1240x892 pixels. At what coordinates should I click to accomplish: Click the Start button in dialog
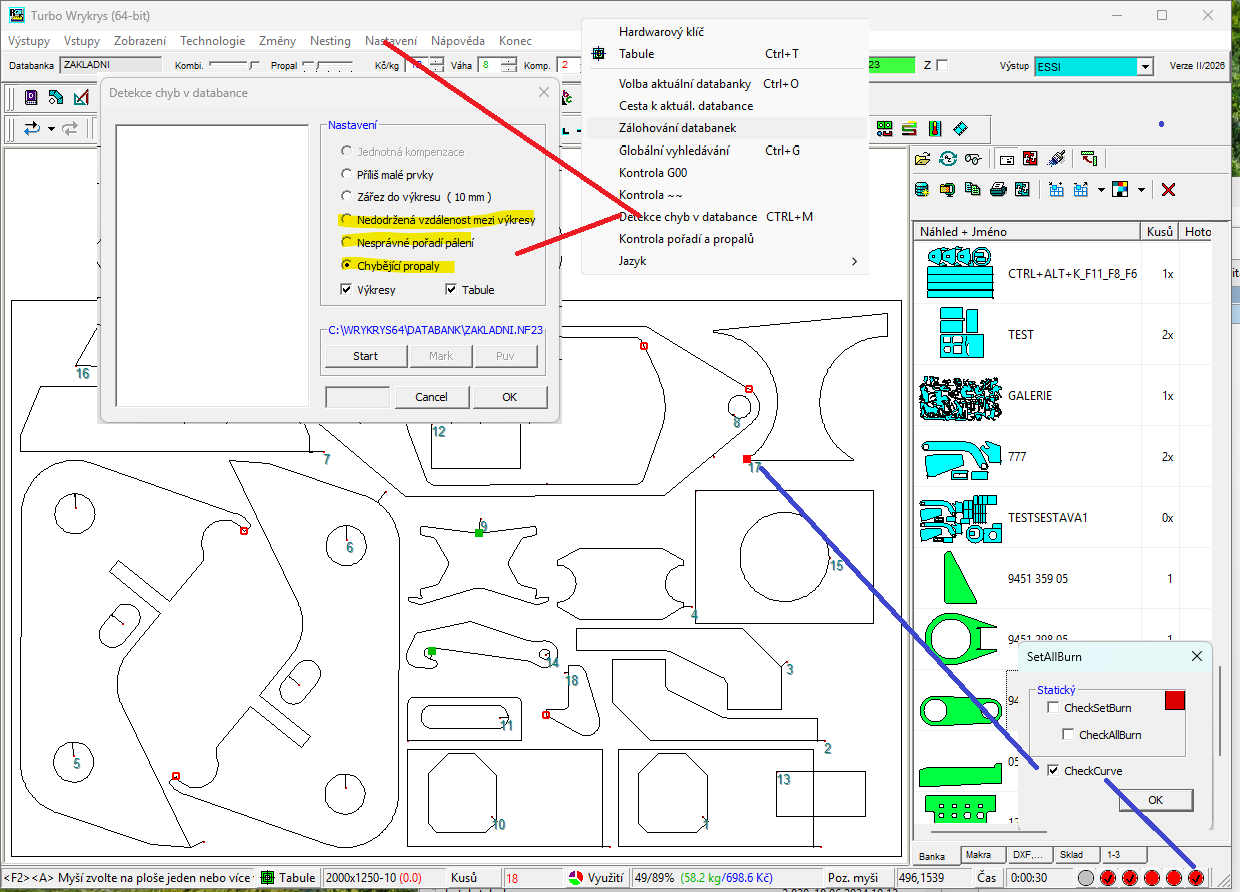(366, 356)
